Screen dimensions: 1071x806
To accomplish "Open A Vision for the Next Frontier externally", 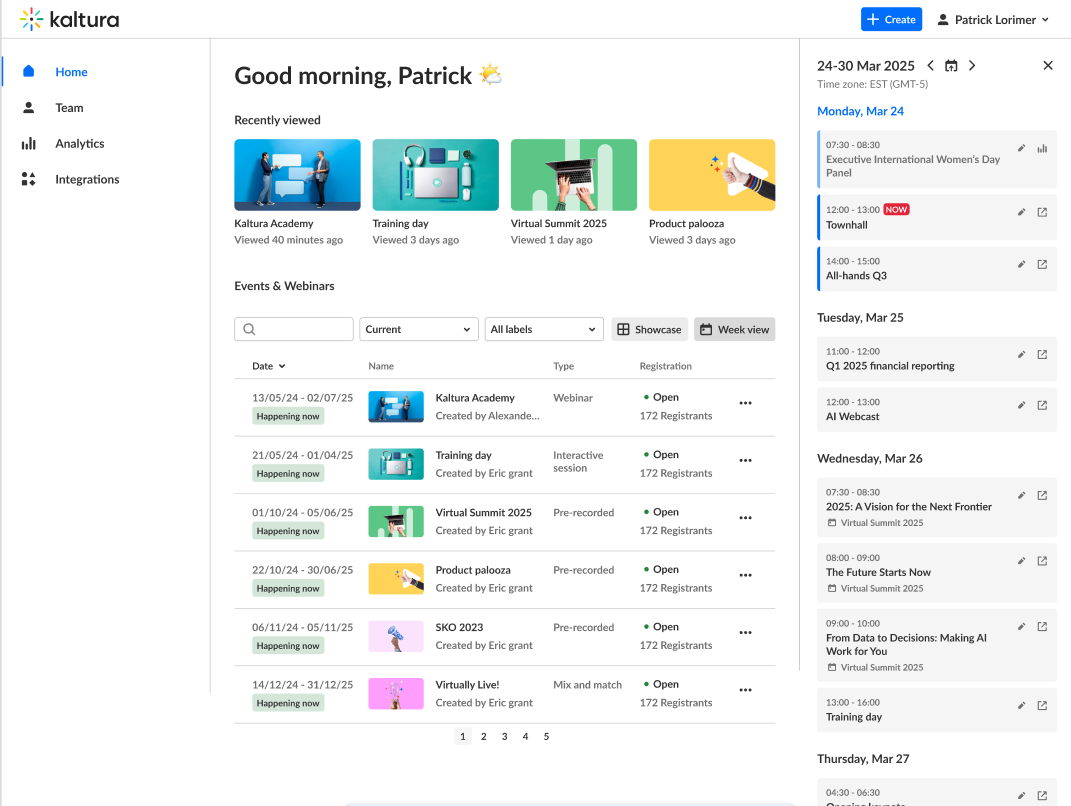I will point(1042,495).
